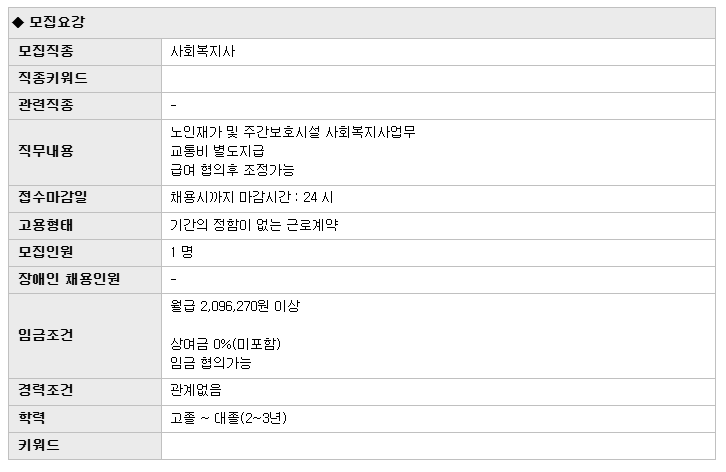726x472 pixels.
Task: Select the 모집직종 row label
Action: coord(85,52)
